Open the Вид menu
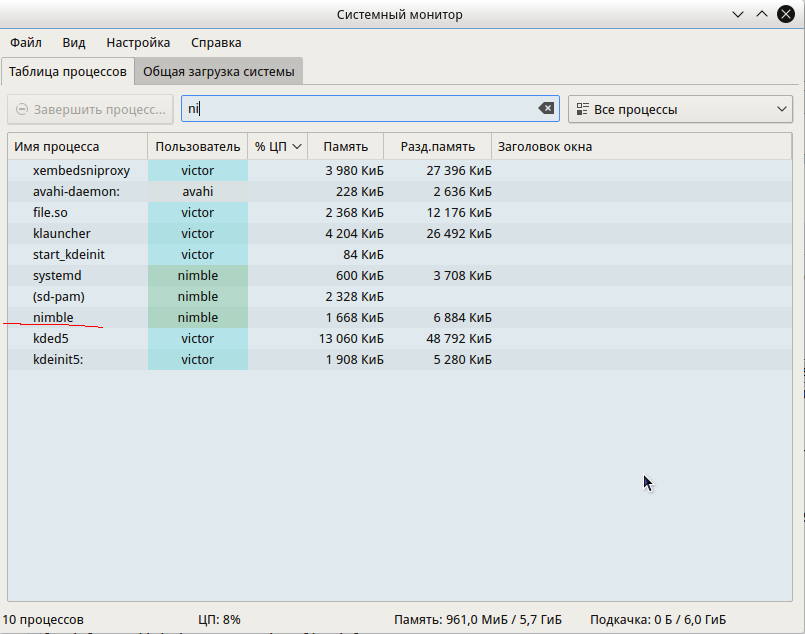Image resolution: width=805 pixels, height=634 pixels. click(74, 43)
